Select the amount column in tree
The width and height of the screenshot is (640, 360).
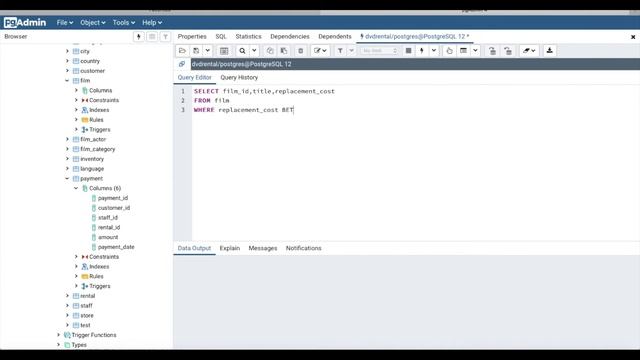pos(108,237)
